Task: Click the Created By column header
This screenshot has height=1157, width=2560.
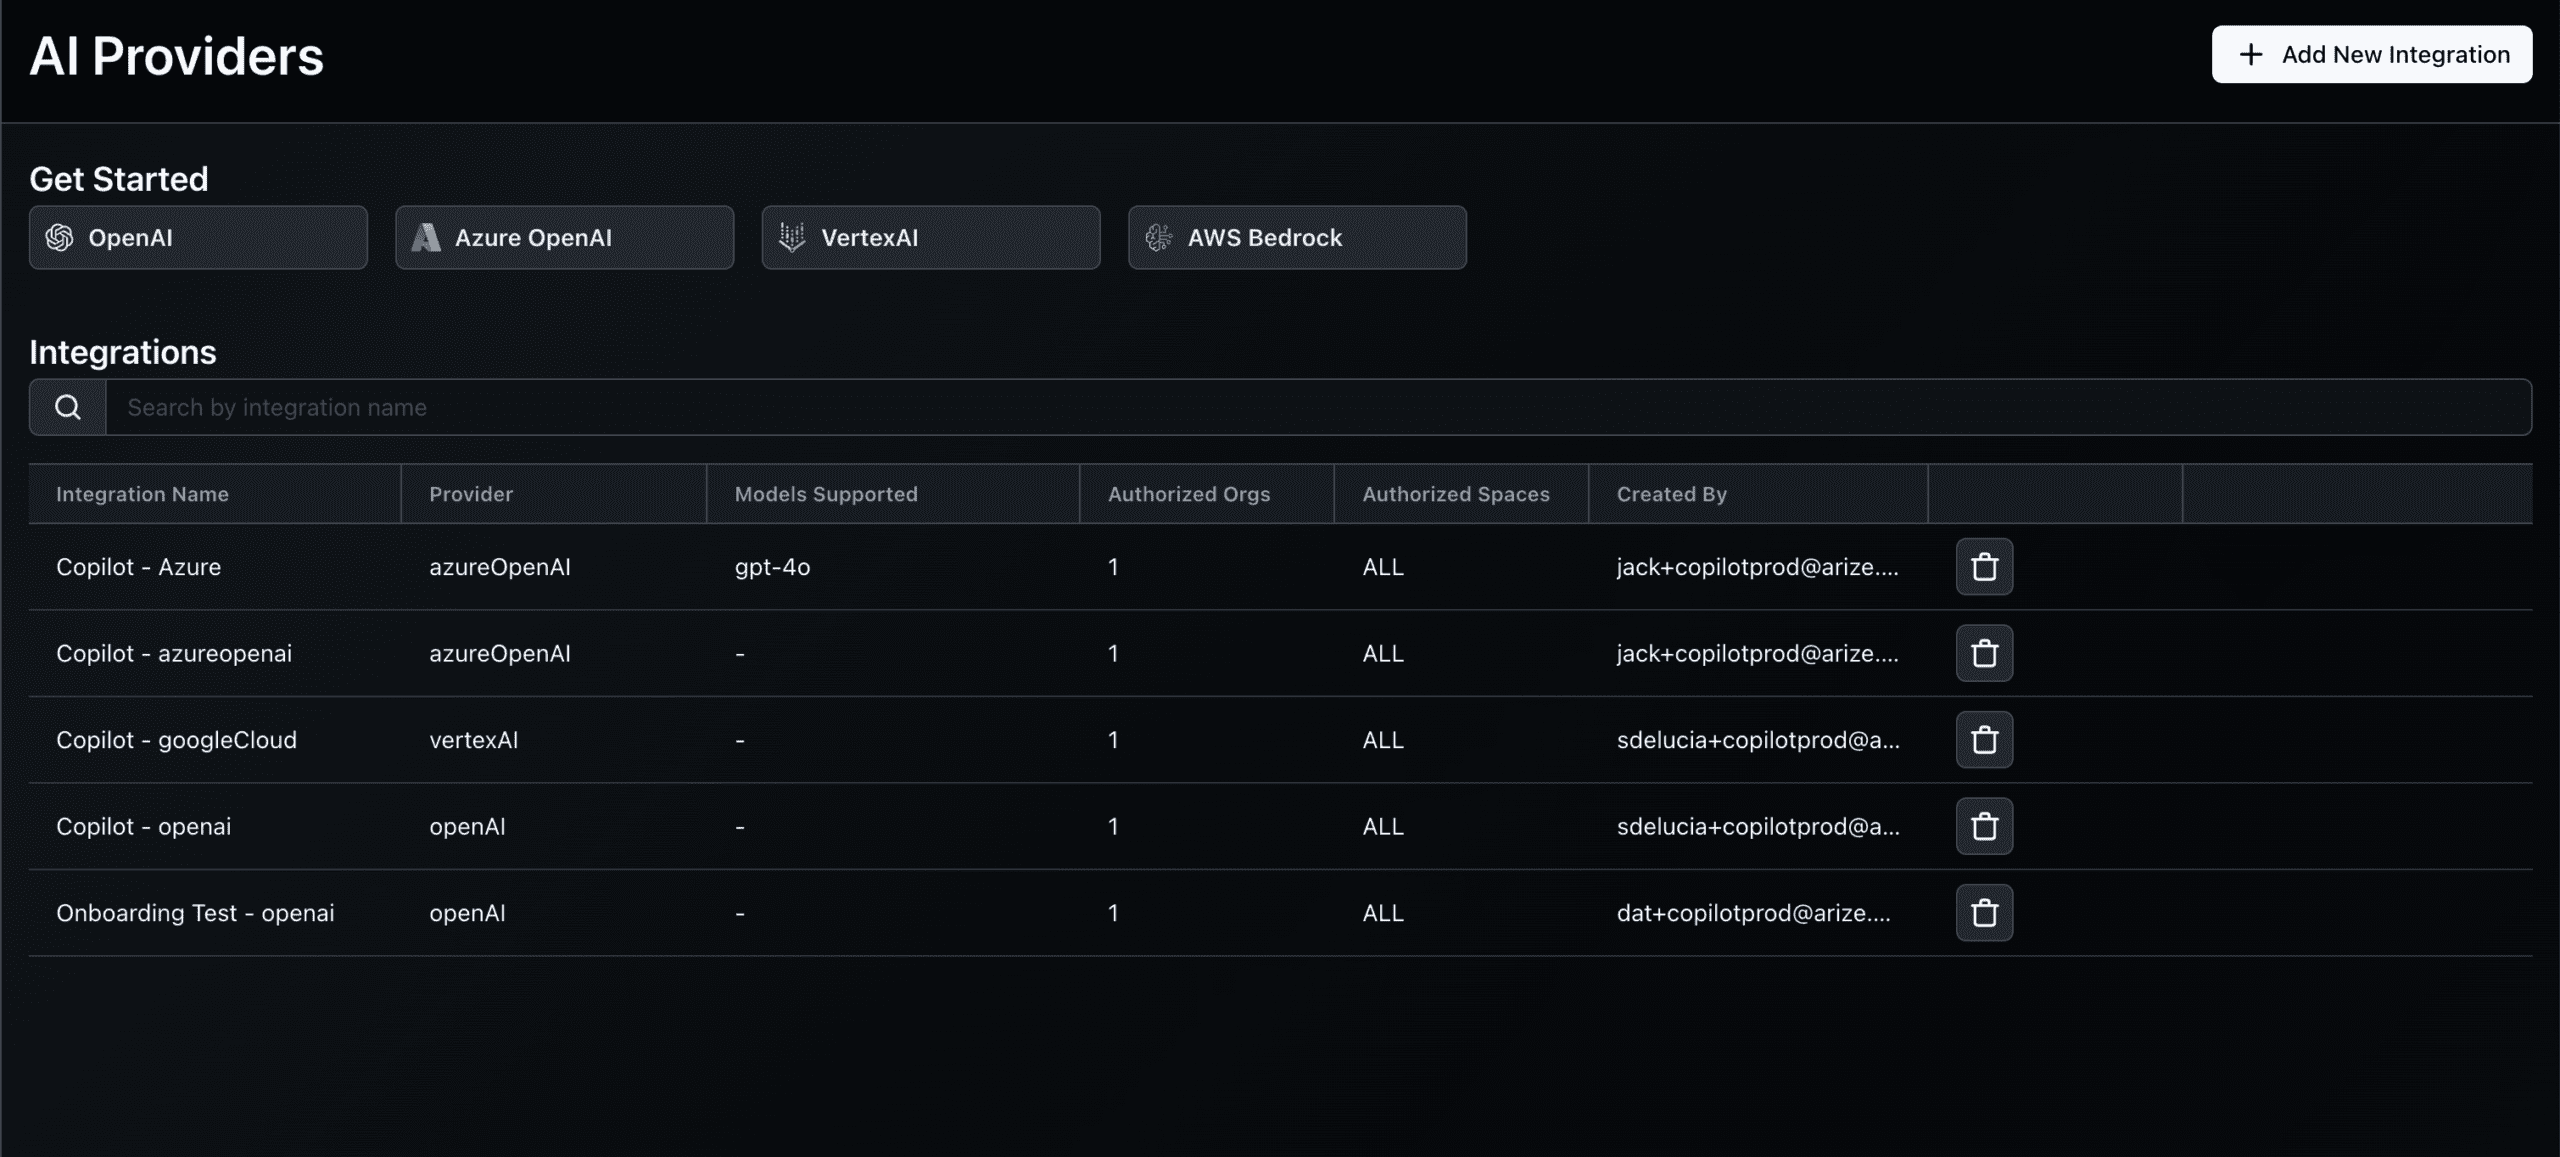Action: click(x=1671, y=494)
